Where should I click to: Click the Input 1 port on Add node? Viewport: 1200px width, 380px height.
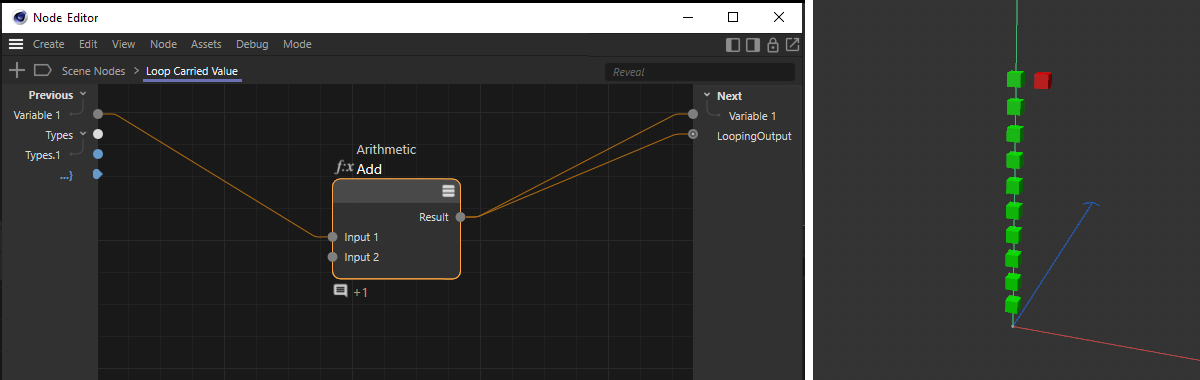tap(332, 237)
